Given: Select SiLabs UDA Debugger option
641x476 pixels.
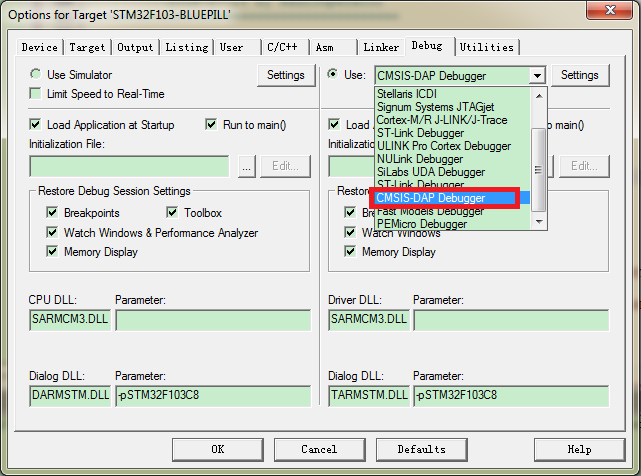Looking at the screenshot, I should [x=453, y=172].
